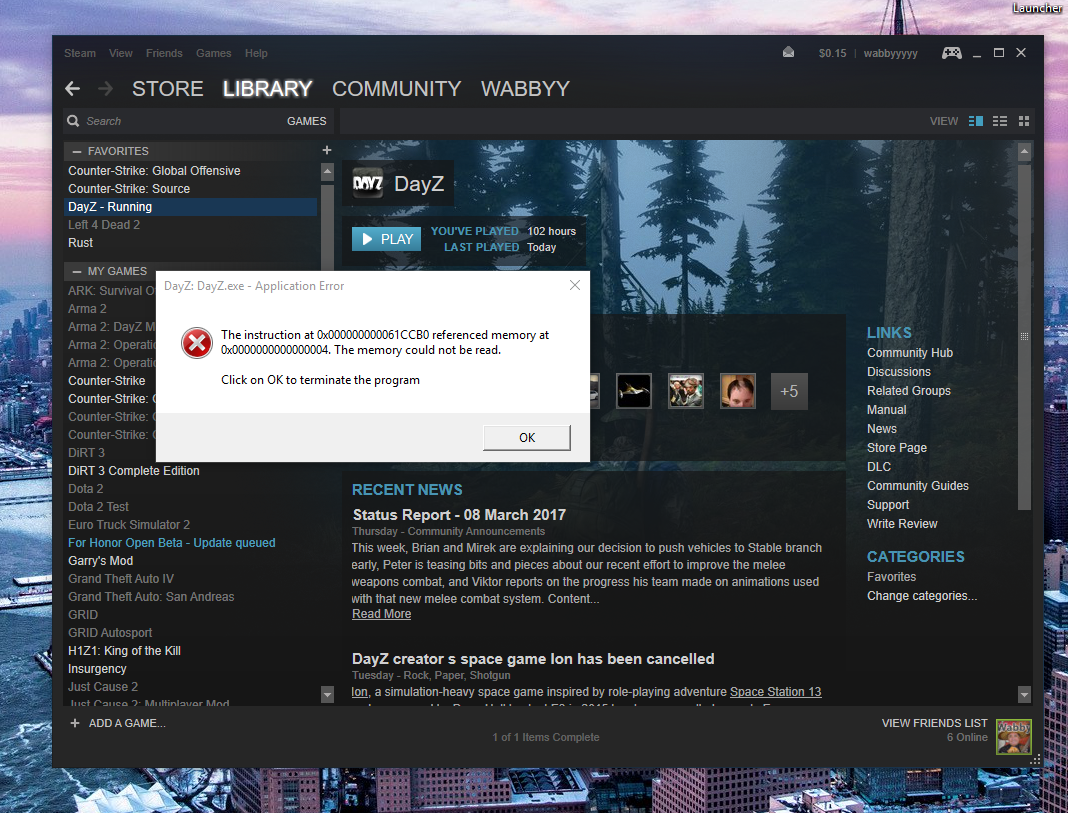1068x813 pixels.
Task: Open the GAMES filter dropdown
Action: click(307, 121)
